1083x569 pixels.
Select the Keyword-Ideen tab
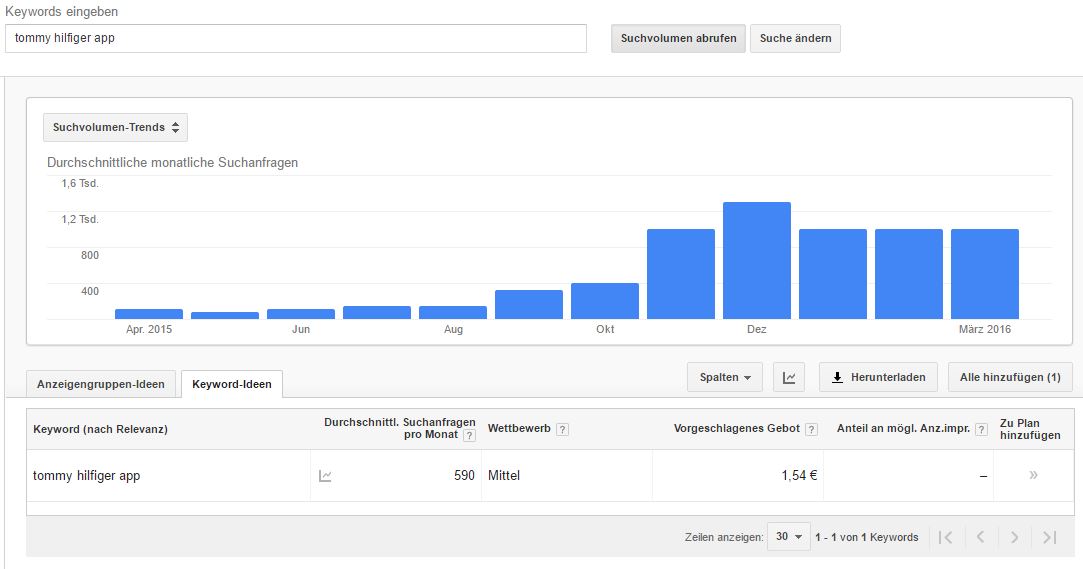[232, 384]
